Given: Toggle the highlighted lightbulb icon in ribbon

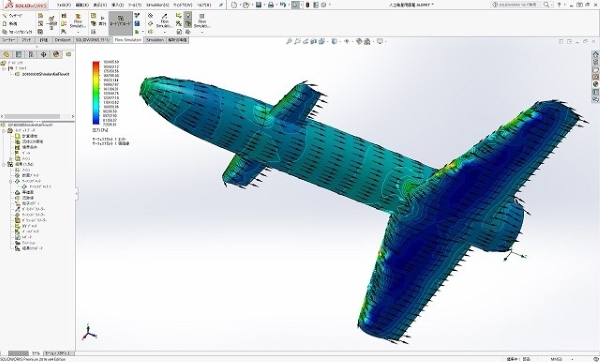Looking at the screenshot, I should [188, 16].
